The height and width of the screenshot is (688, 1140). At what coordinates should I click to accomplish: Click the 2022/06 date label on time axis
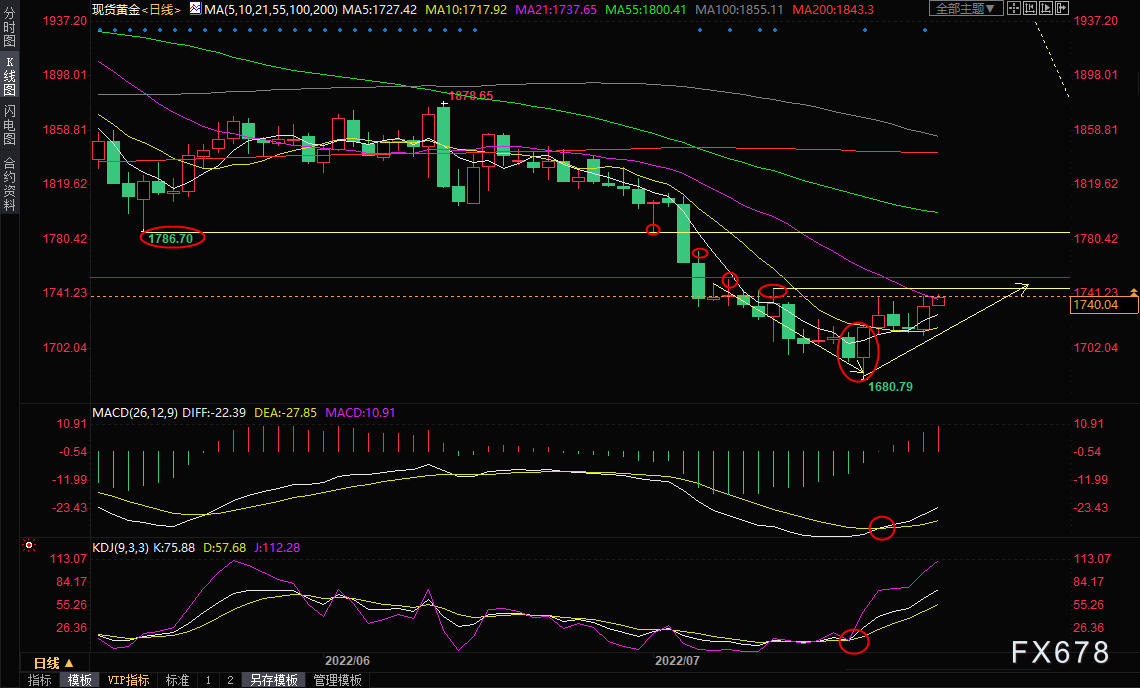pos(347,660)
